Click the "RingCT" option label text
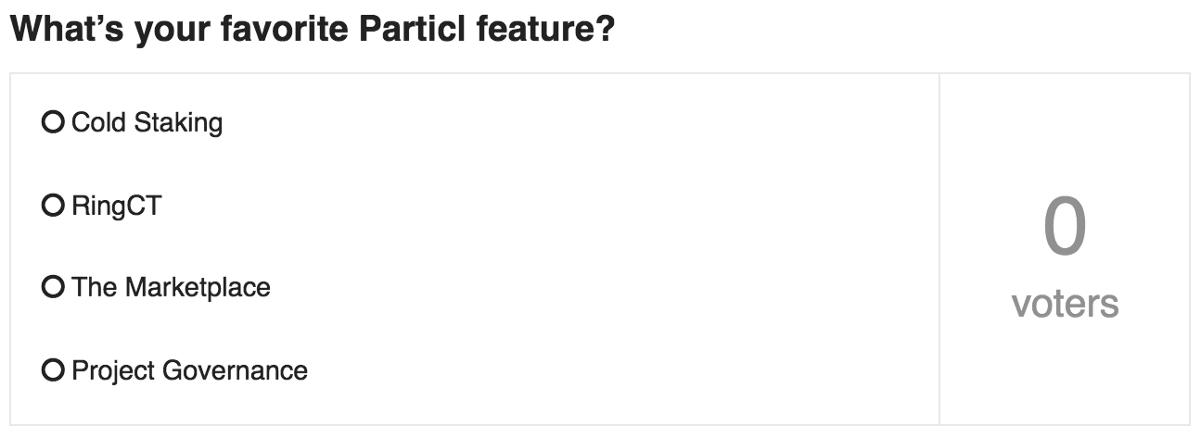 [116, 206]
